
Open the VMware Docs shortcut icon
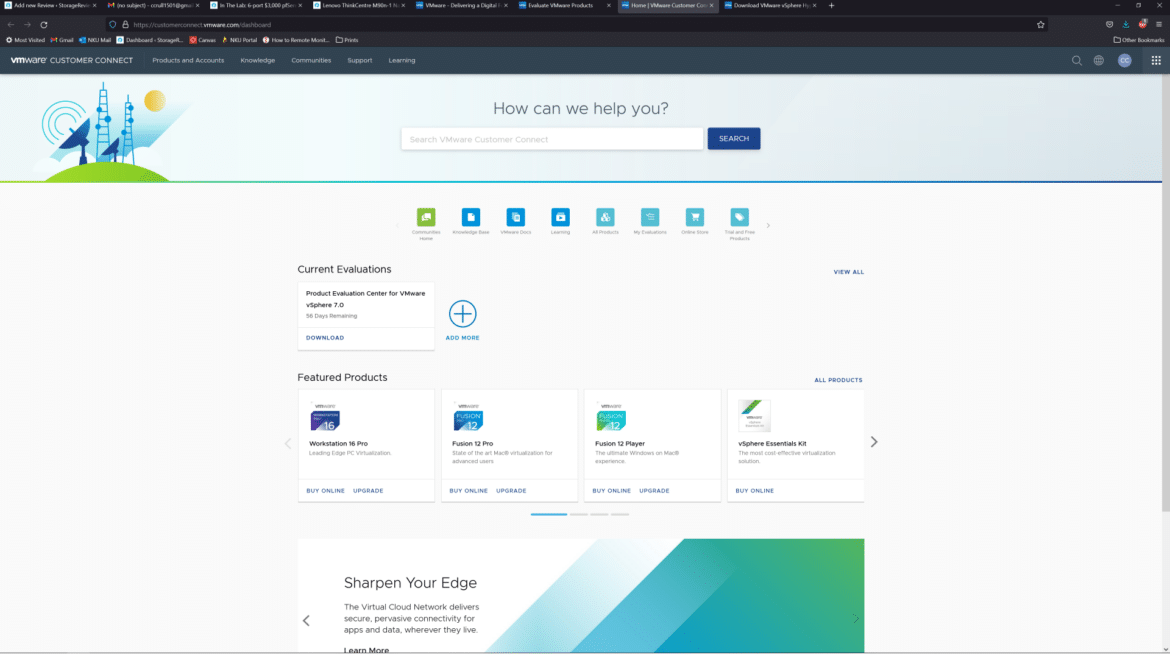click(516, 217)
